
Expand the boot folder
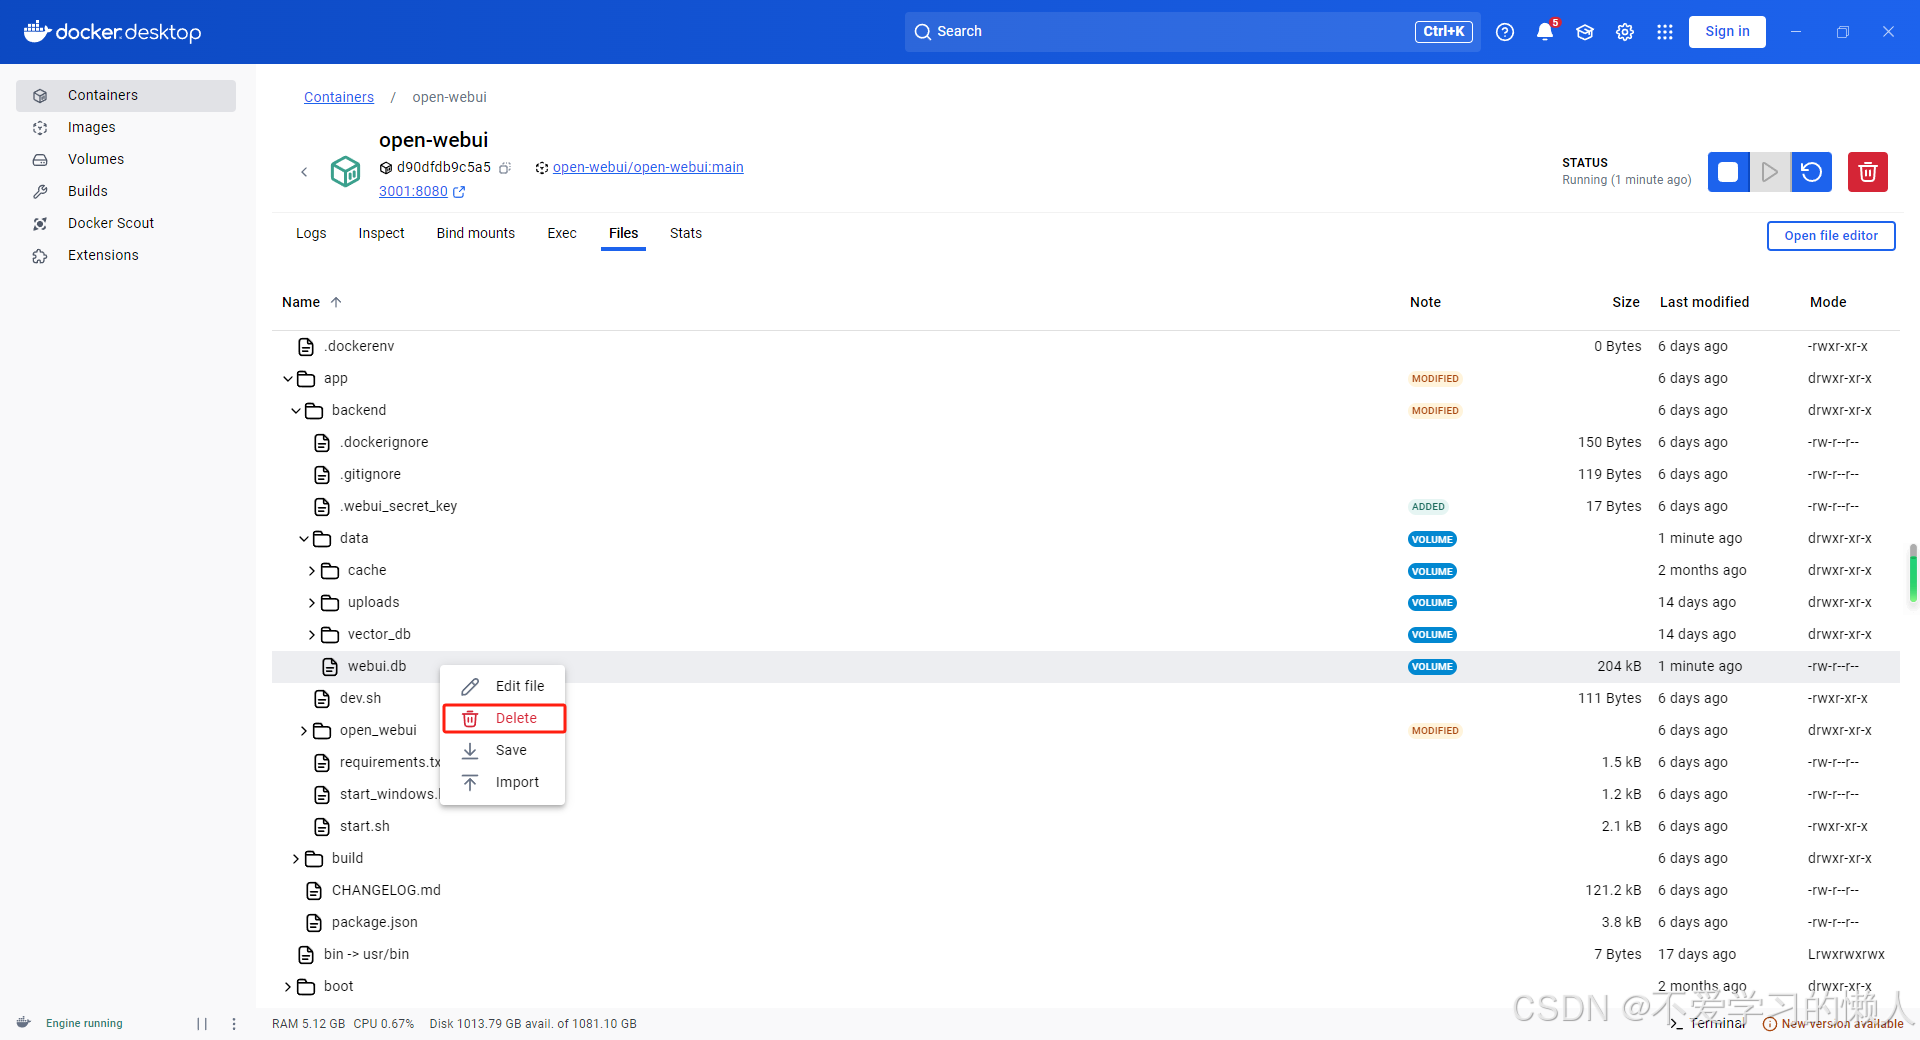(288, 986)
